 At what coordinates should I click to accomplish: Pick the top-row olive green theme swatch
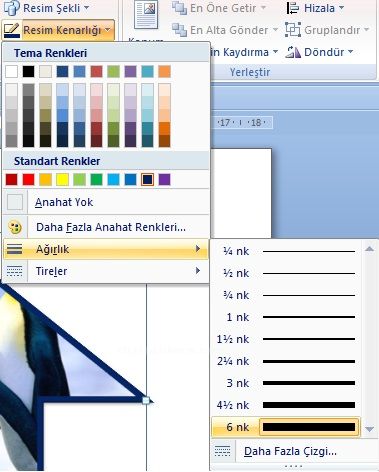pos(114,71)
